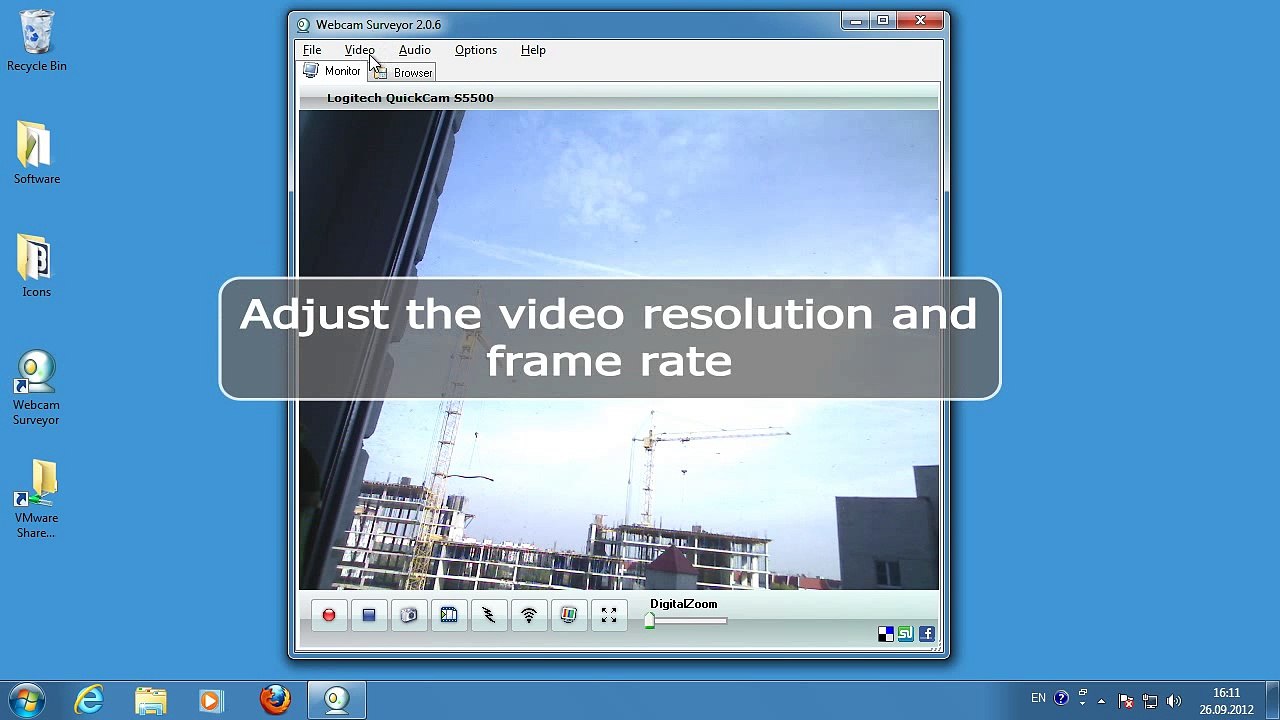Select the Webcam Surveyor desktop shortcut

(36, 388)
